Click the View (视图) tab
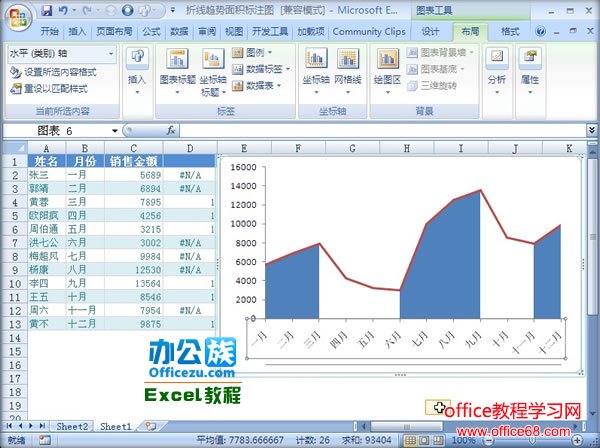600x448 pixels. tap(234, 31)
